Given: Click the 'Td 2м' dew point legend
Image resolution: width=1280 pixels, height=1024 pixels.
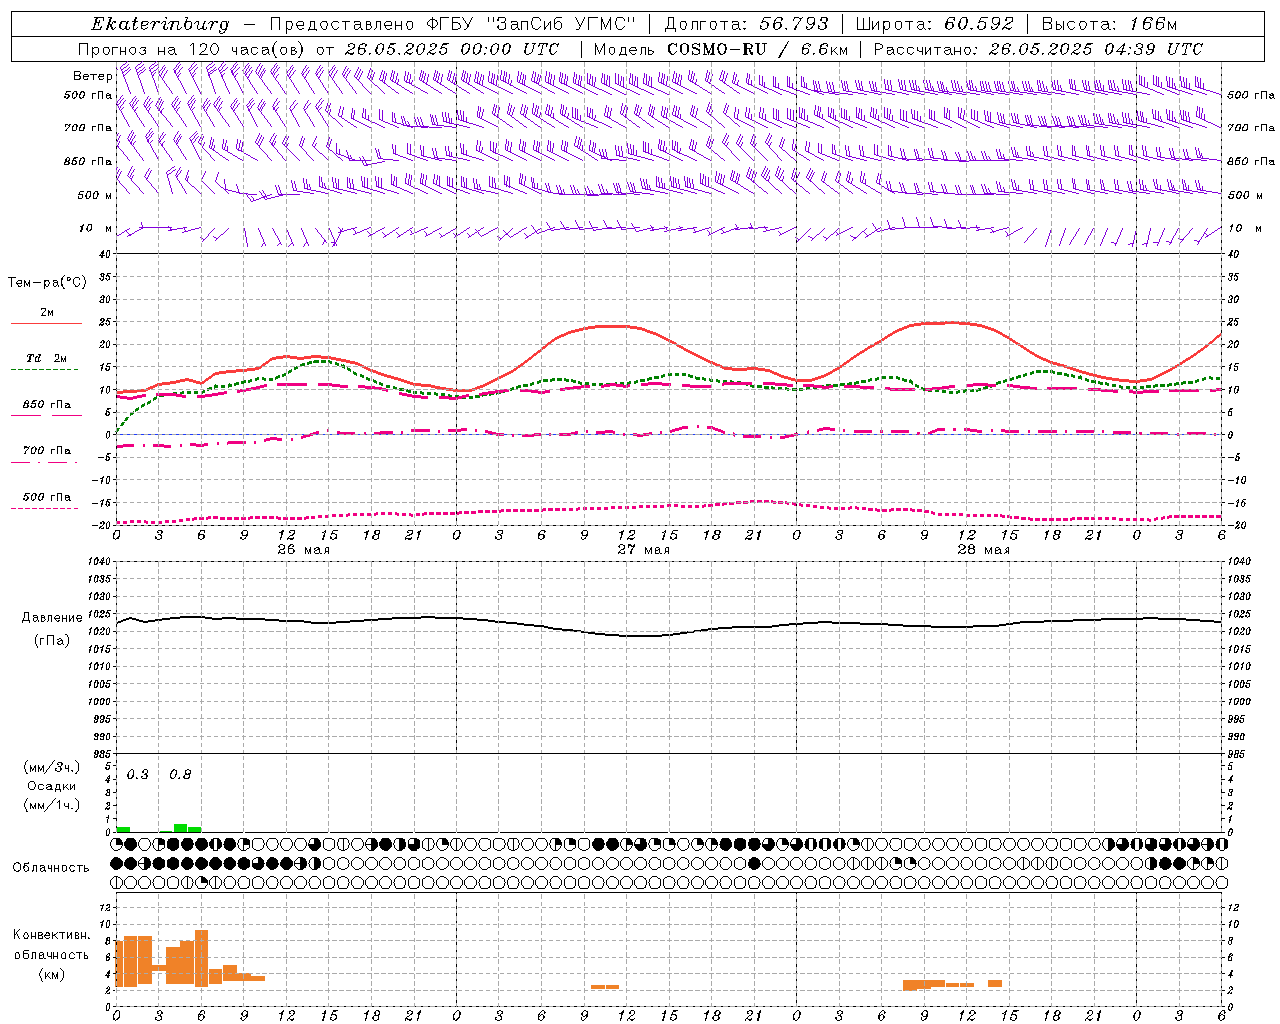Looking at the screenshot, I should [47, 358].
